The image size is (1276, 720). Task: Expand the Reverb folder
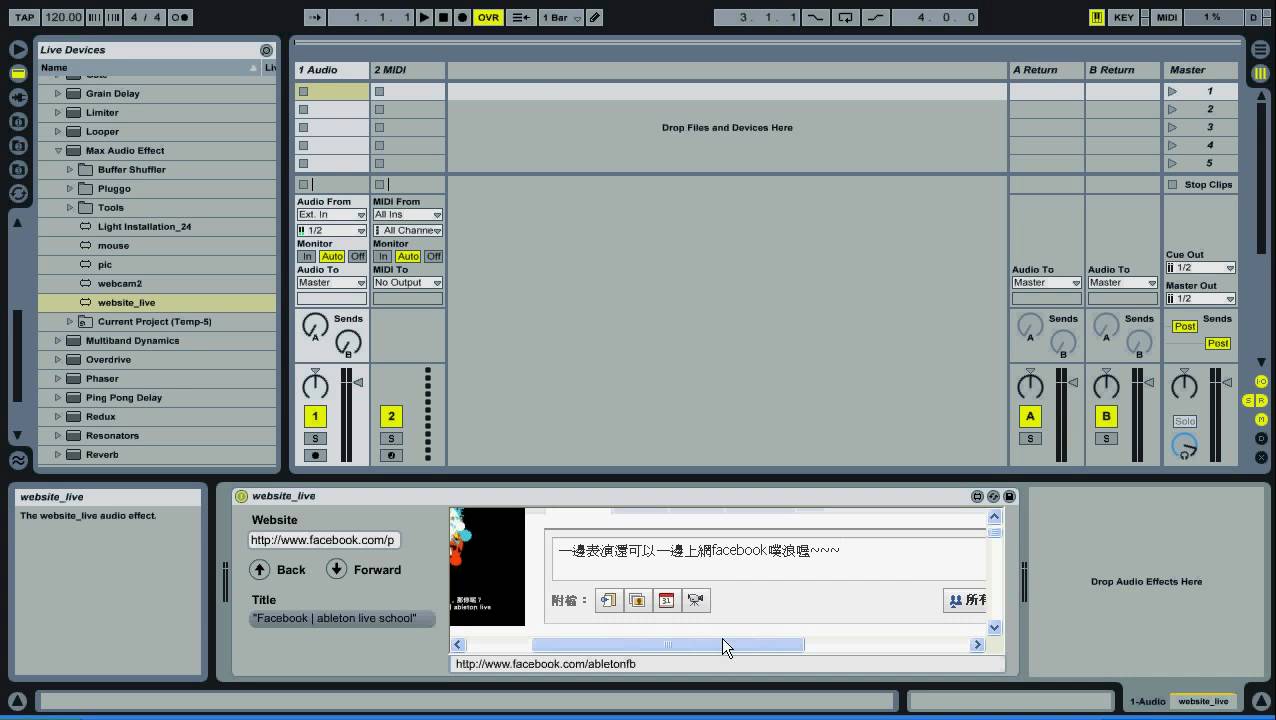click(x=58, y=455)
